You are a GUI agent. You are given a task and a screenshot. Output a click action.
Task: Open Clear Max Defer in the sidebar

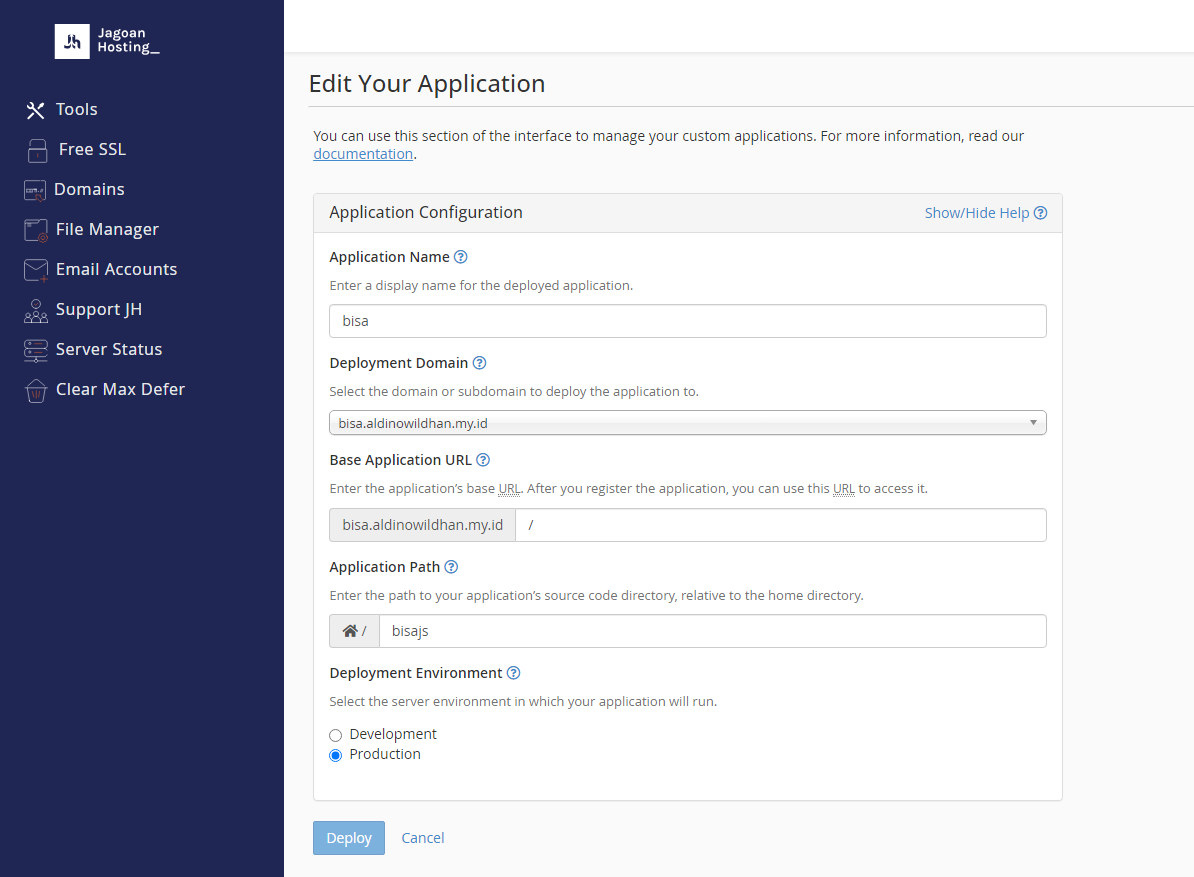120,390
